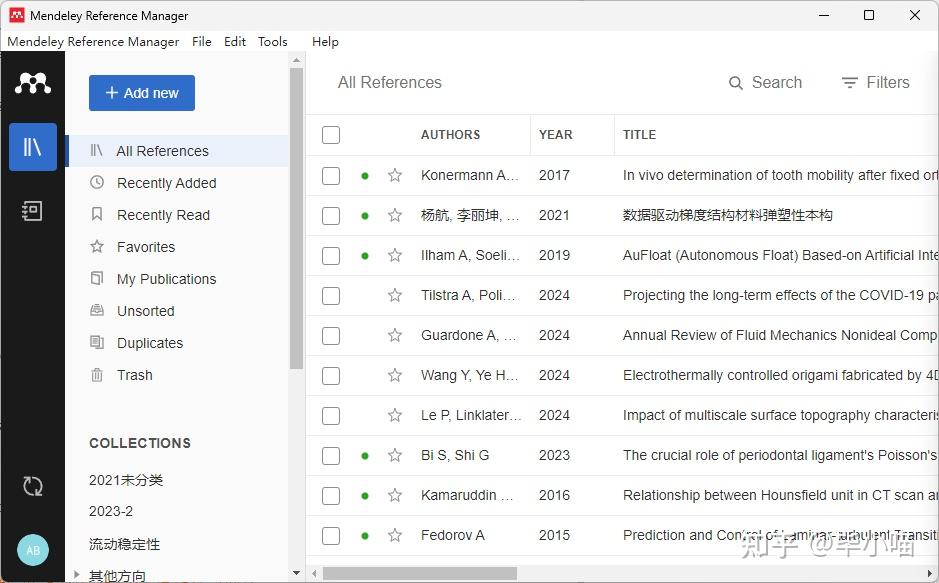Sort by the AUTHORS column header
Viewport: 939px width, 583px height.
click(450, 135)
